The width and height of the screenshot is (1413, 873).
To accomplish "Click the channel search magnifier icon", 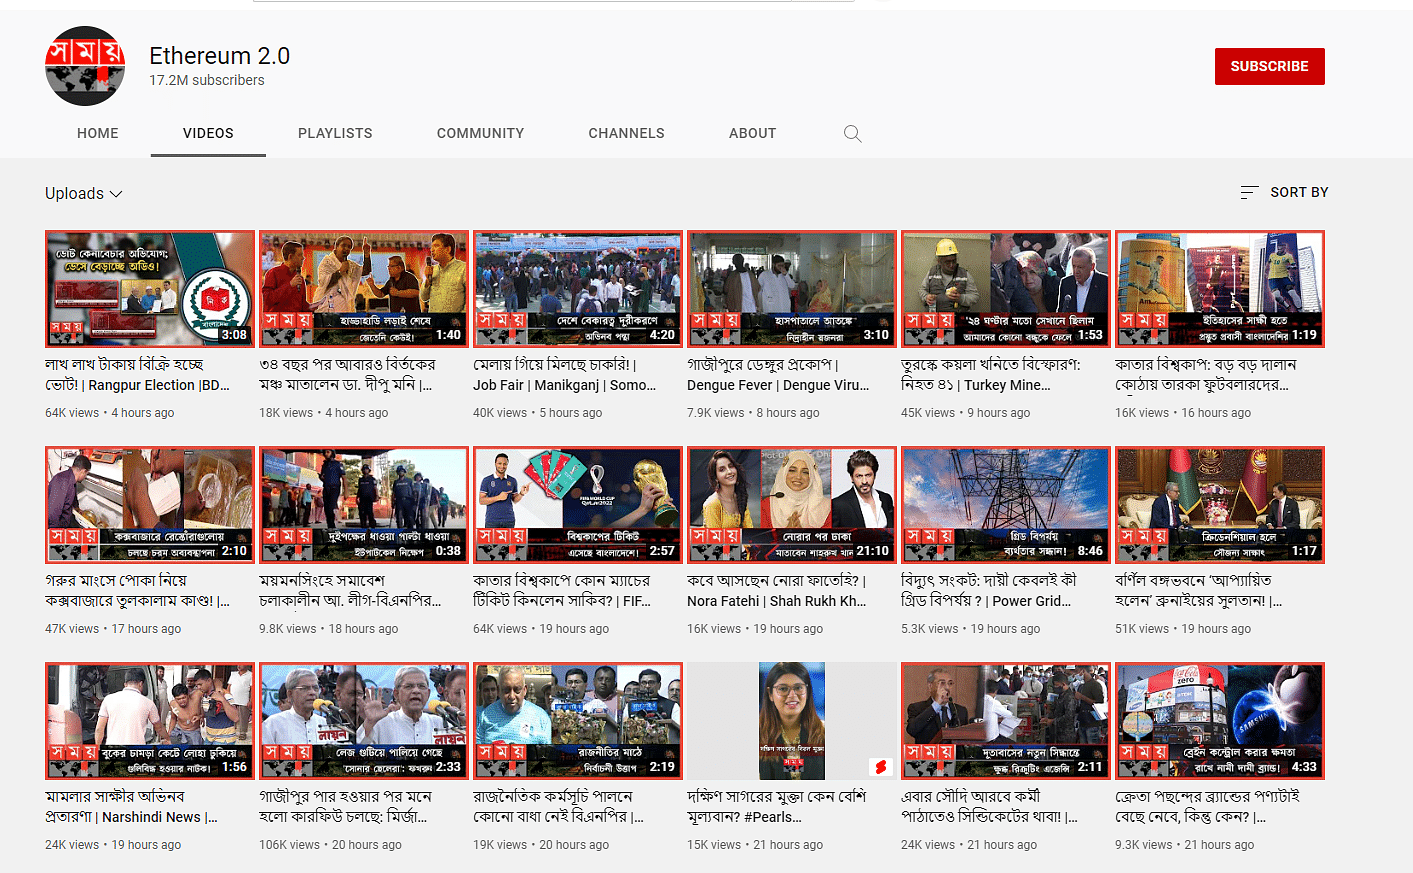I will tap(852, 134).
